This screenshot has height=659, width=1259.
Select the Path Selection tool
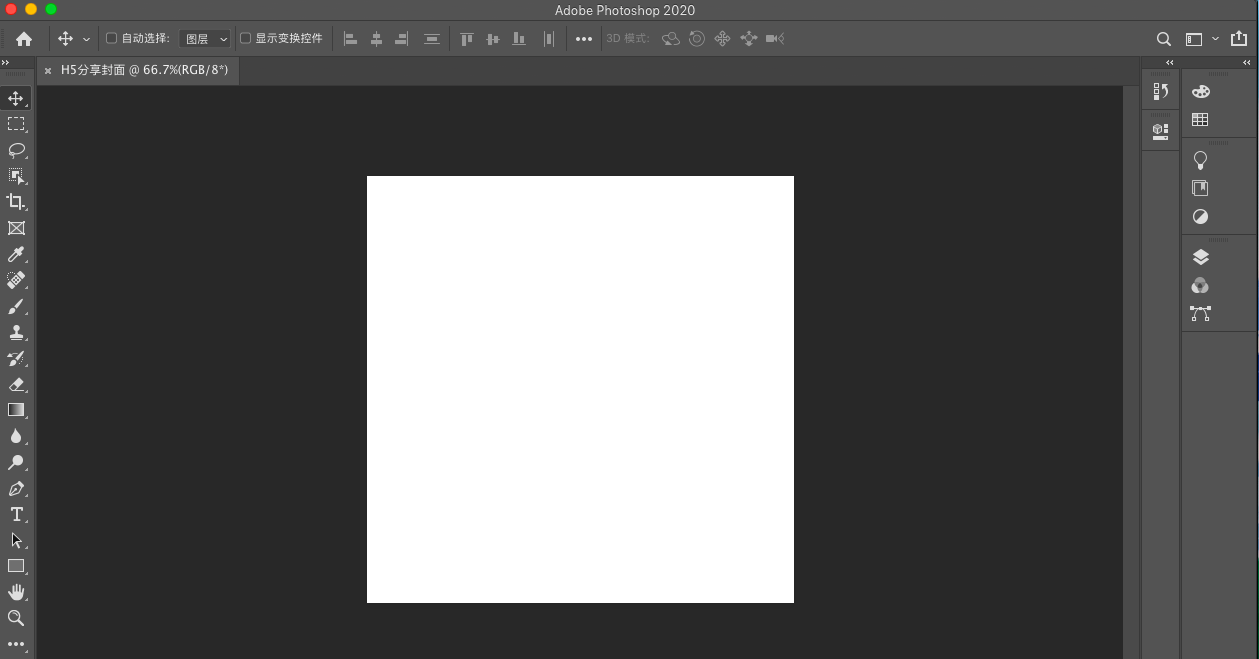pos(16,540)
